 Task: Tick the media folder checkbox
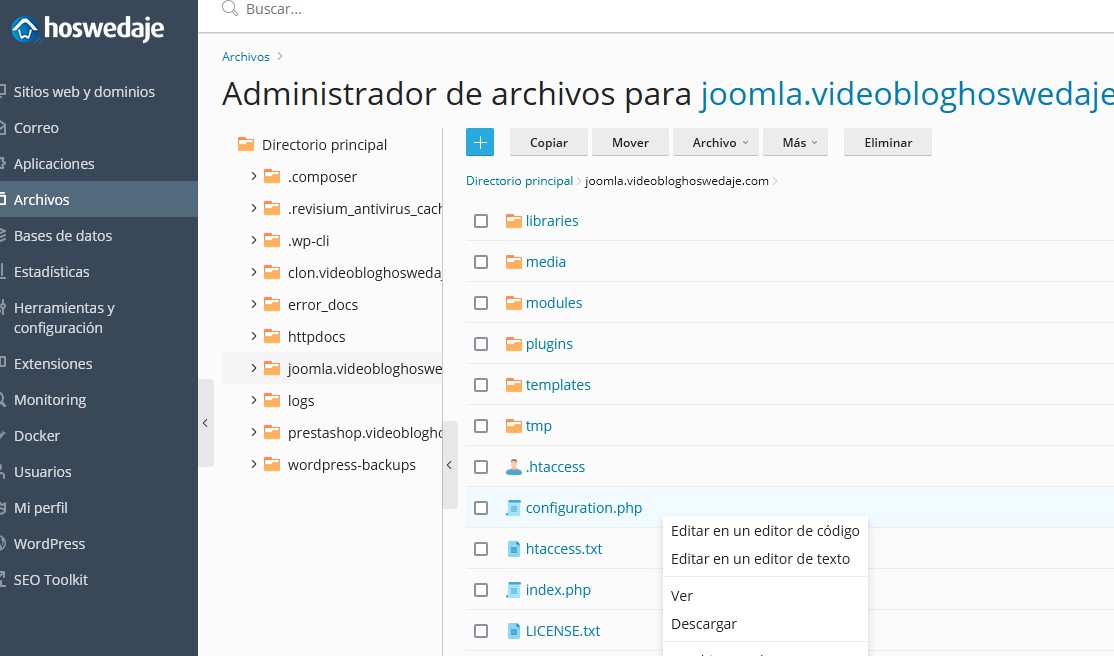click(481, 262)
